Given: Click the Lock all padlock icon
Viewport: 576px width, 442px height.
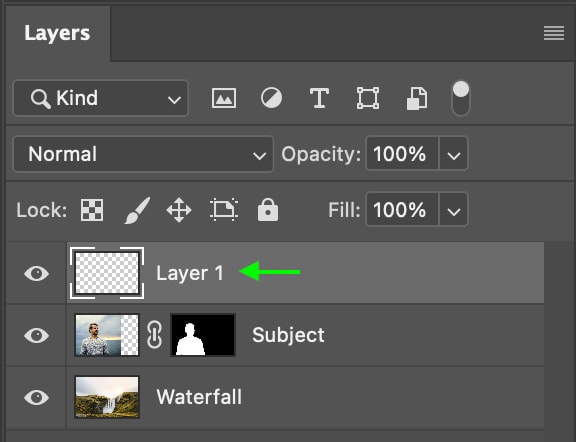Looking at the screenshot, I should (x=268, y=210).
